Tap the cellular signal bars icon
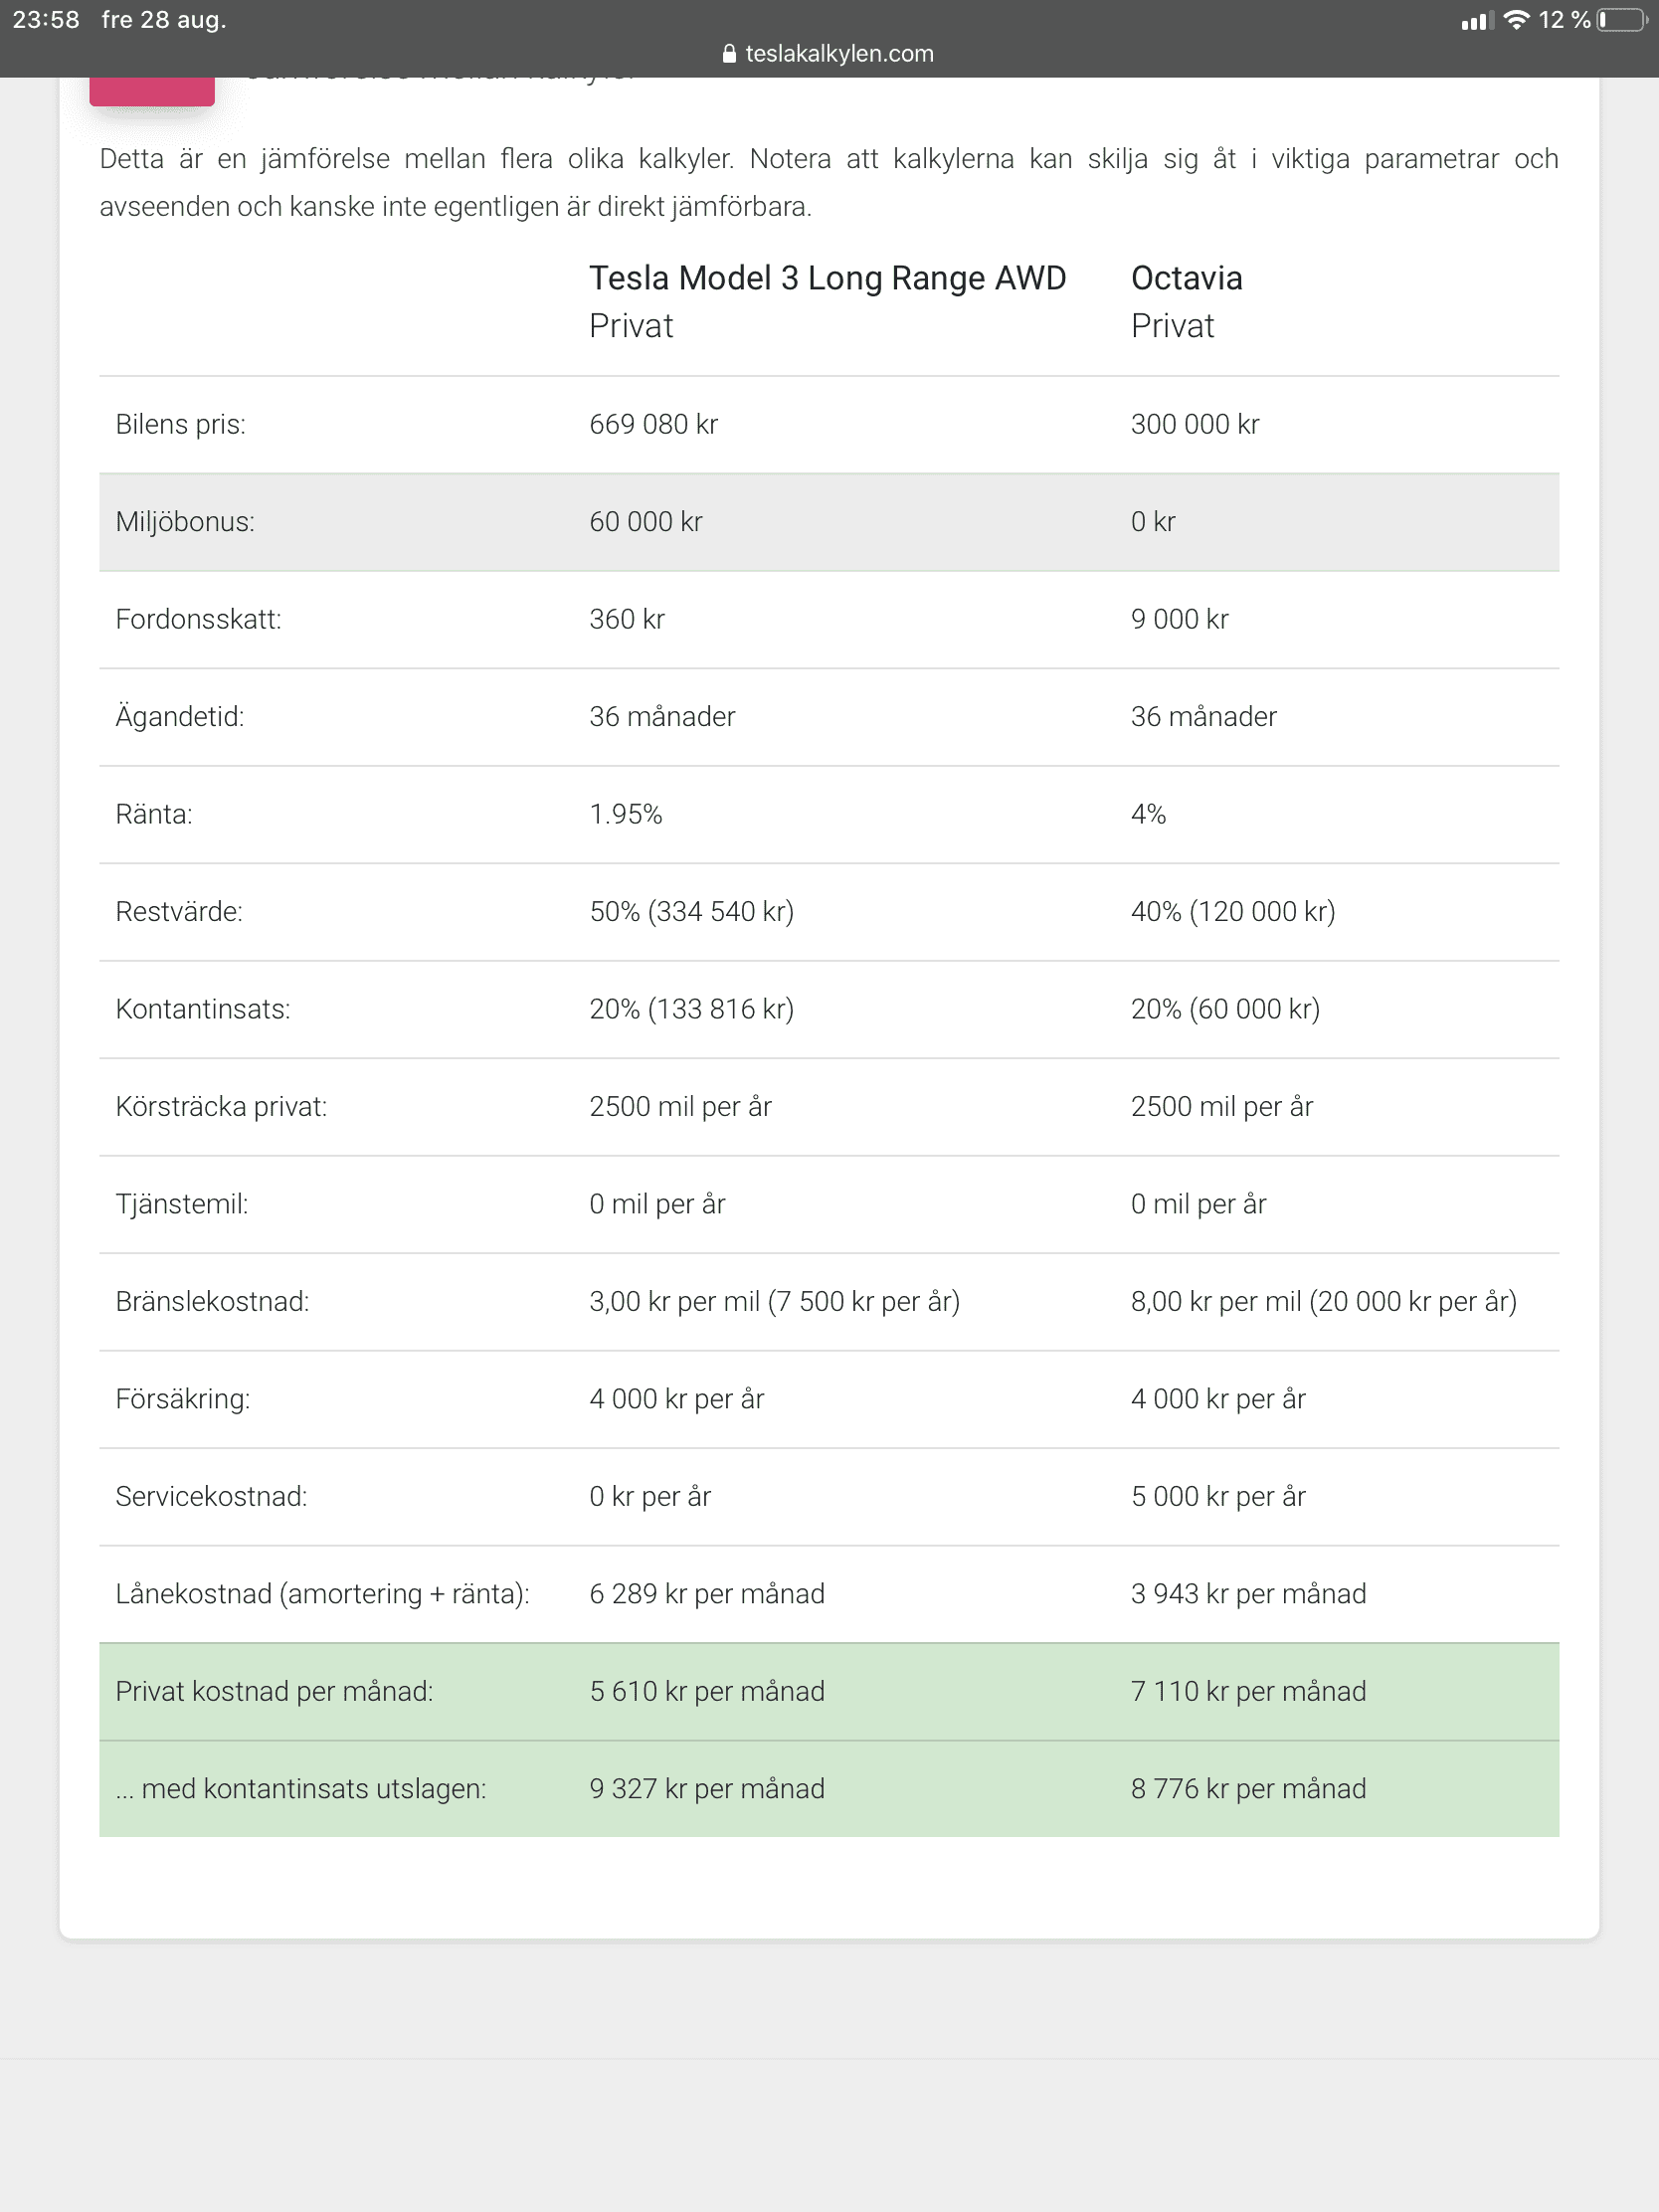This screenshot has width=1659, height=2212. [x=1476, y=20]
